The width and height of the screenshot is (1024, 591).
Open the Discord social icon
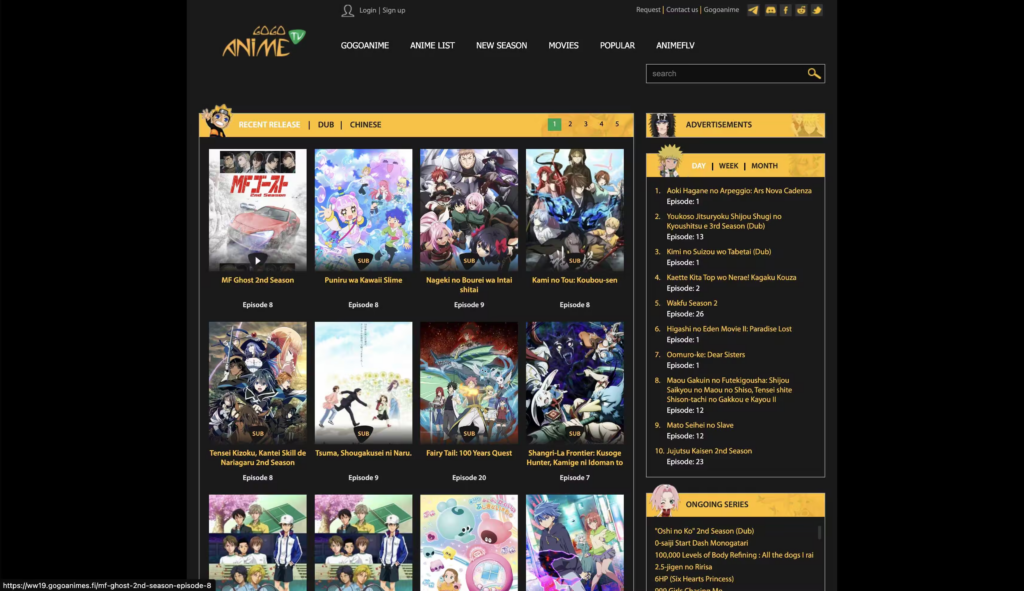click(x=771, y=10)
